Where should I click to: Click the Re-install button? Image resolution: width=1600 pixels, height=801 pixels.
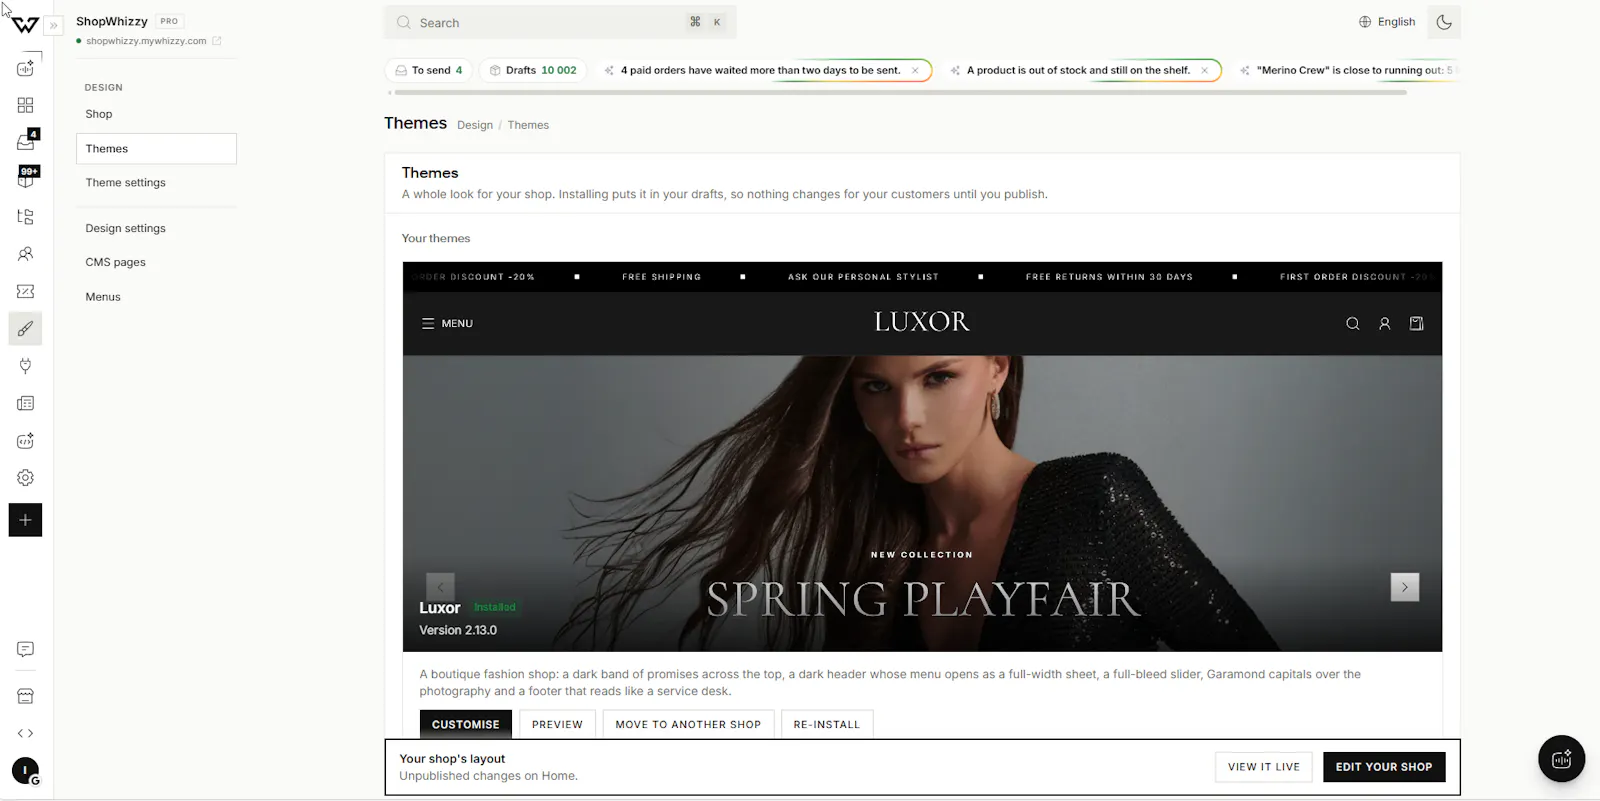pos(827,724)
